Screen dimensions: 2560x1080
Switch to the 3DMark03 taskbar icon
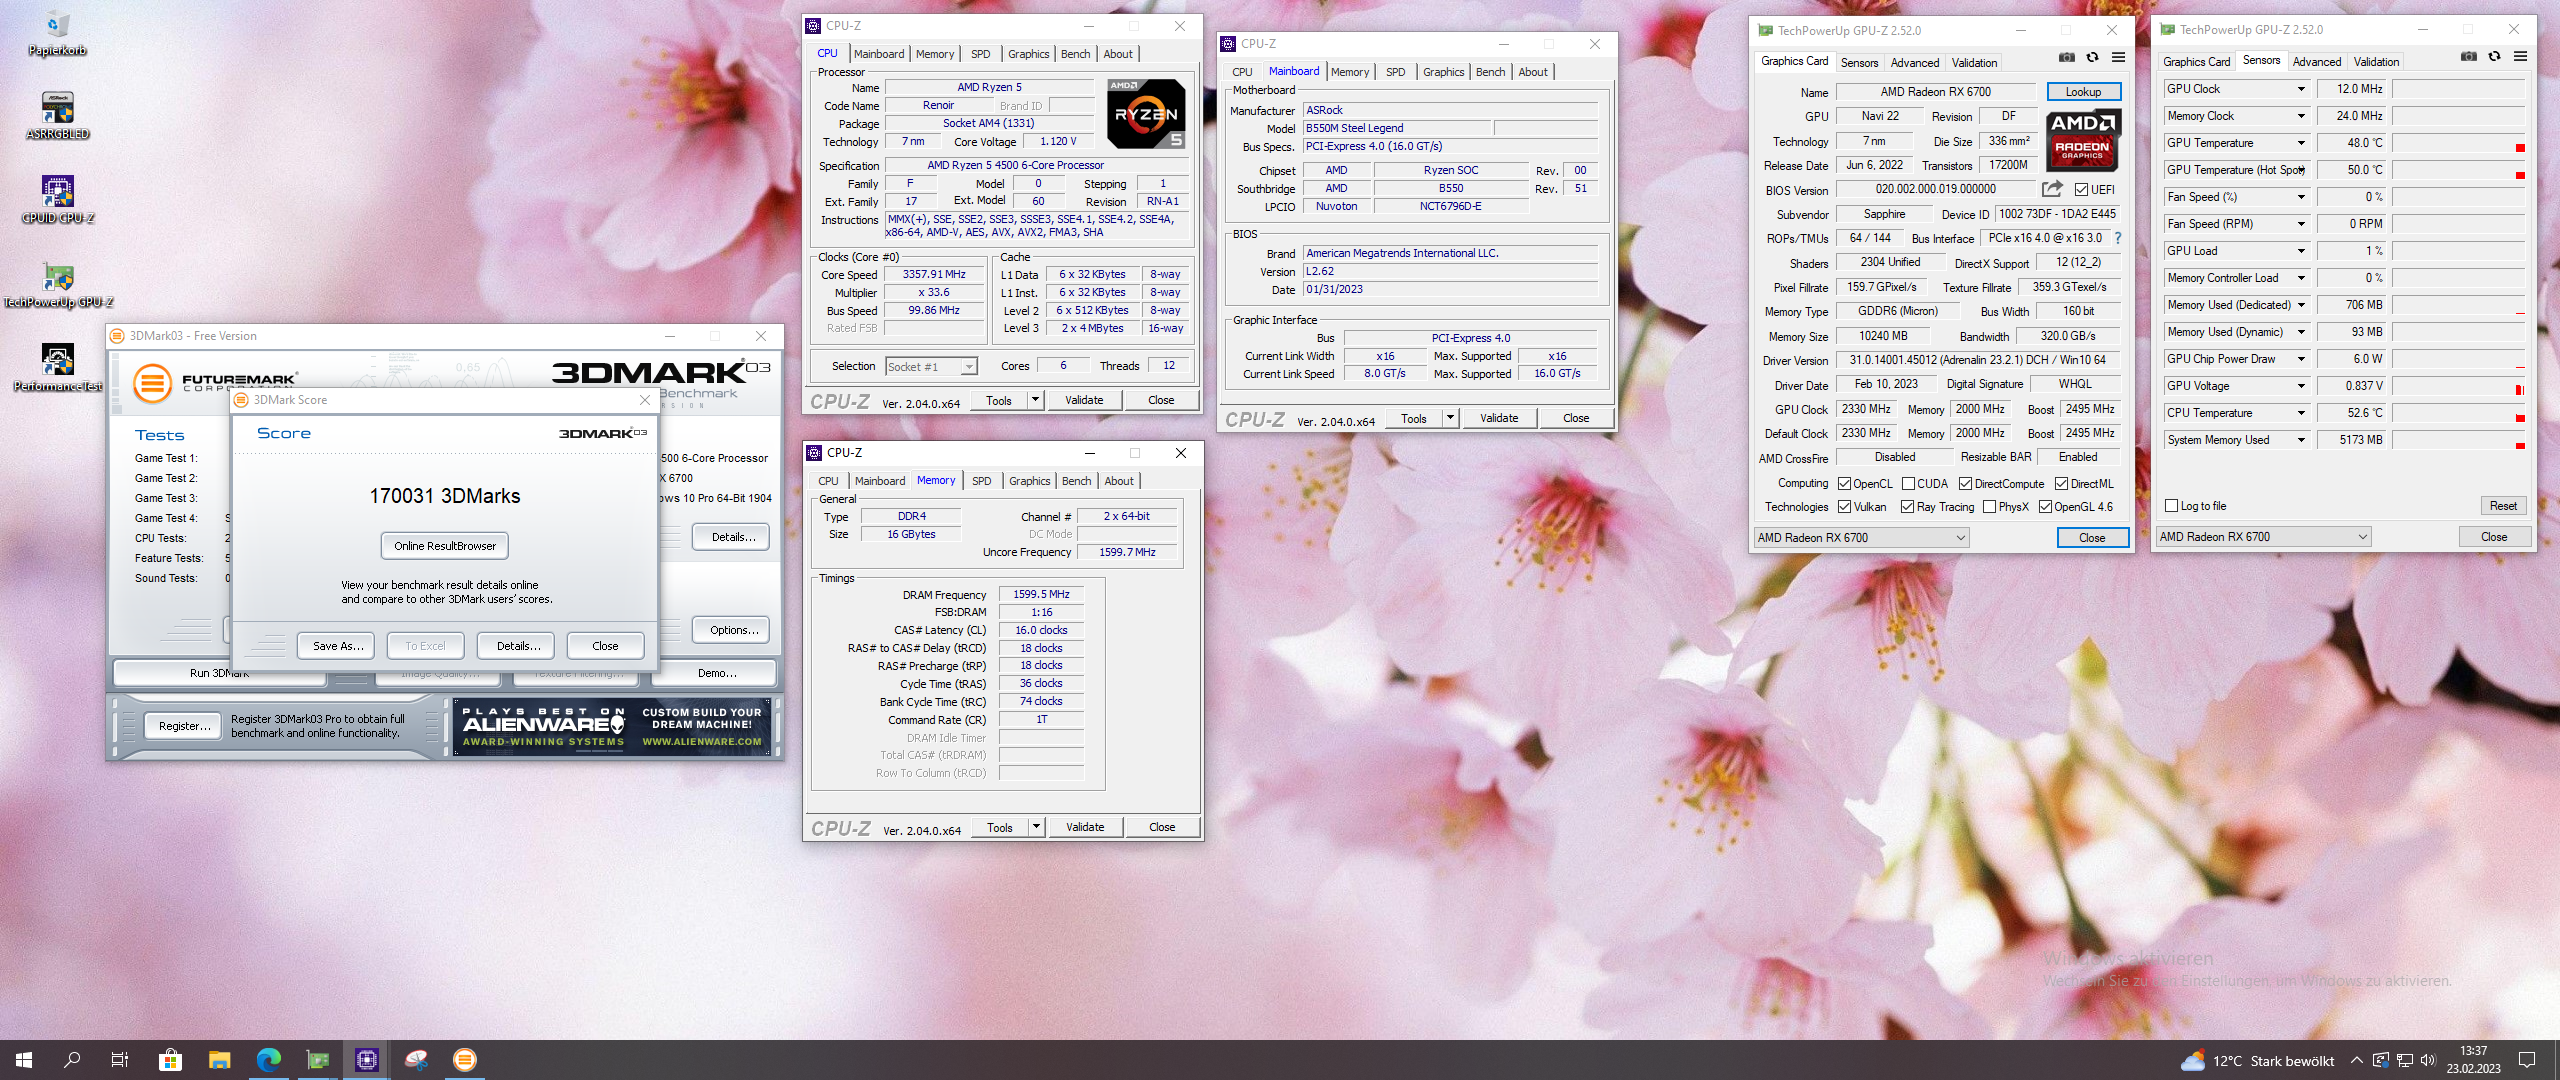coord(465,1060)
